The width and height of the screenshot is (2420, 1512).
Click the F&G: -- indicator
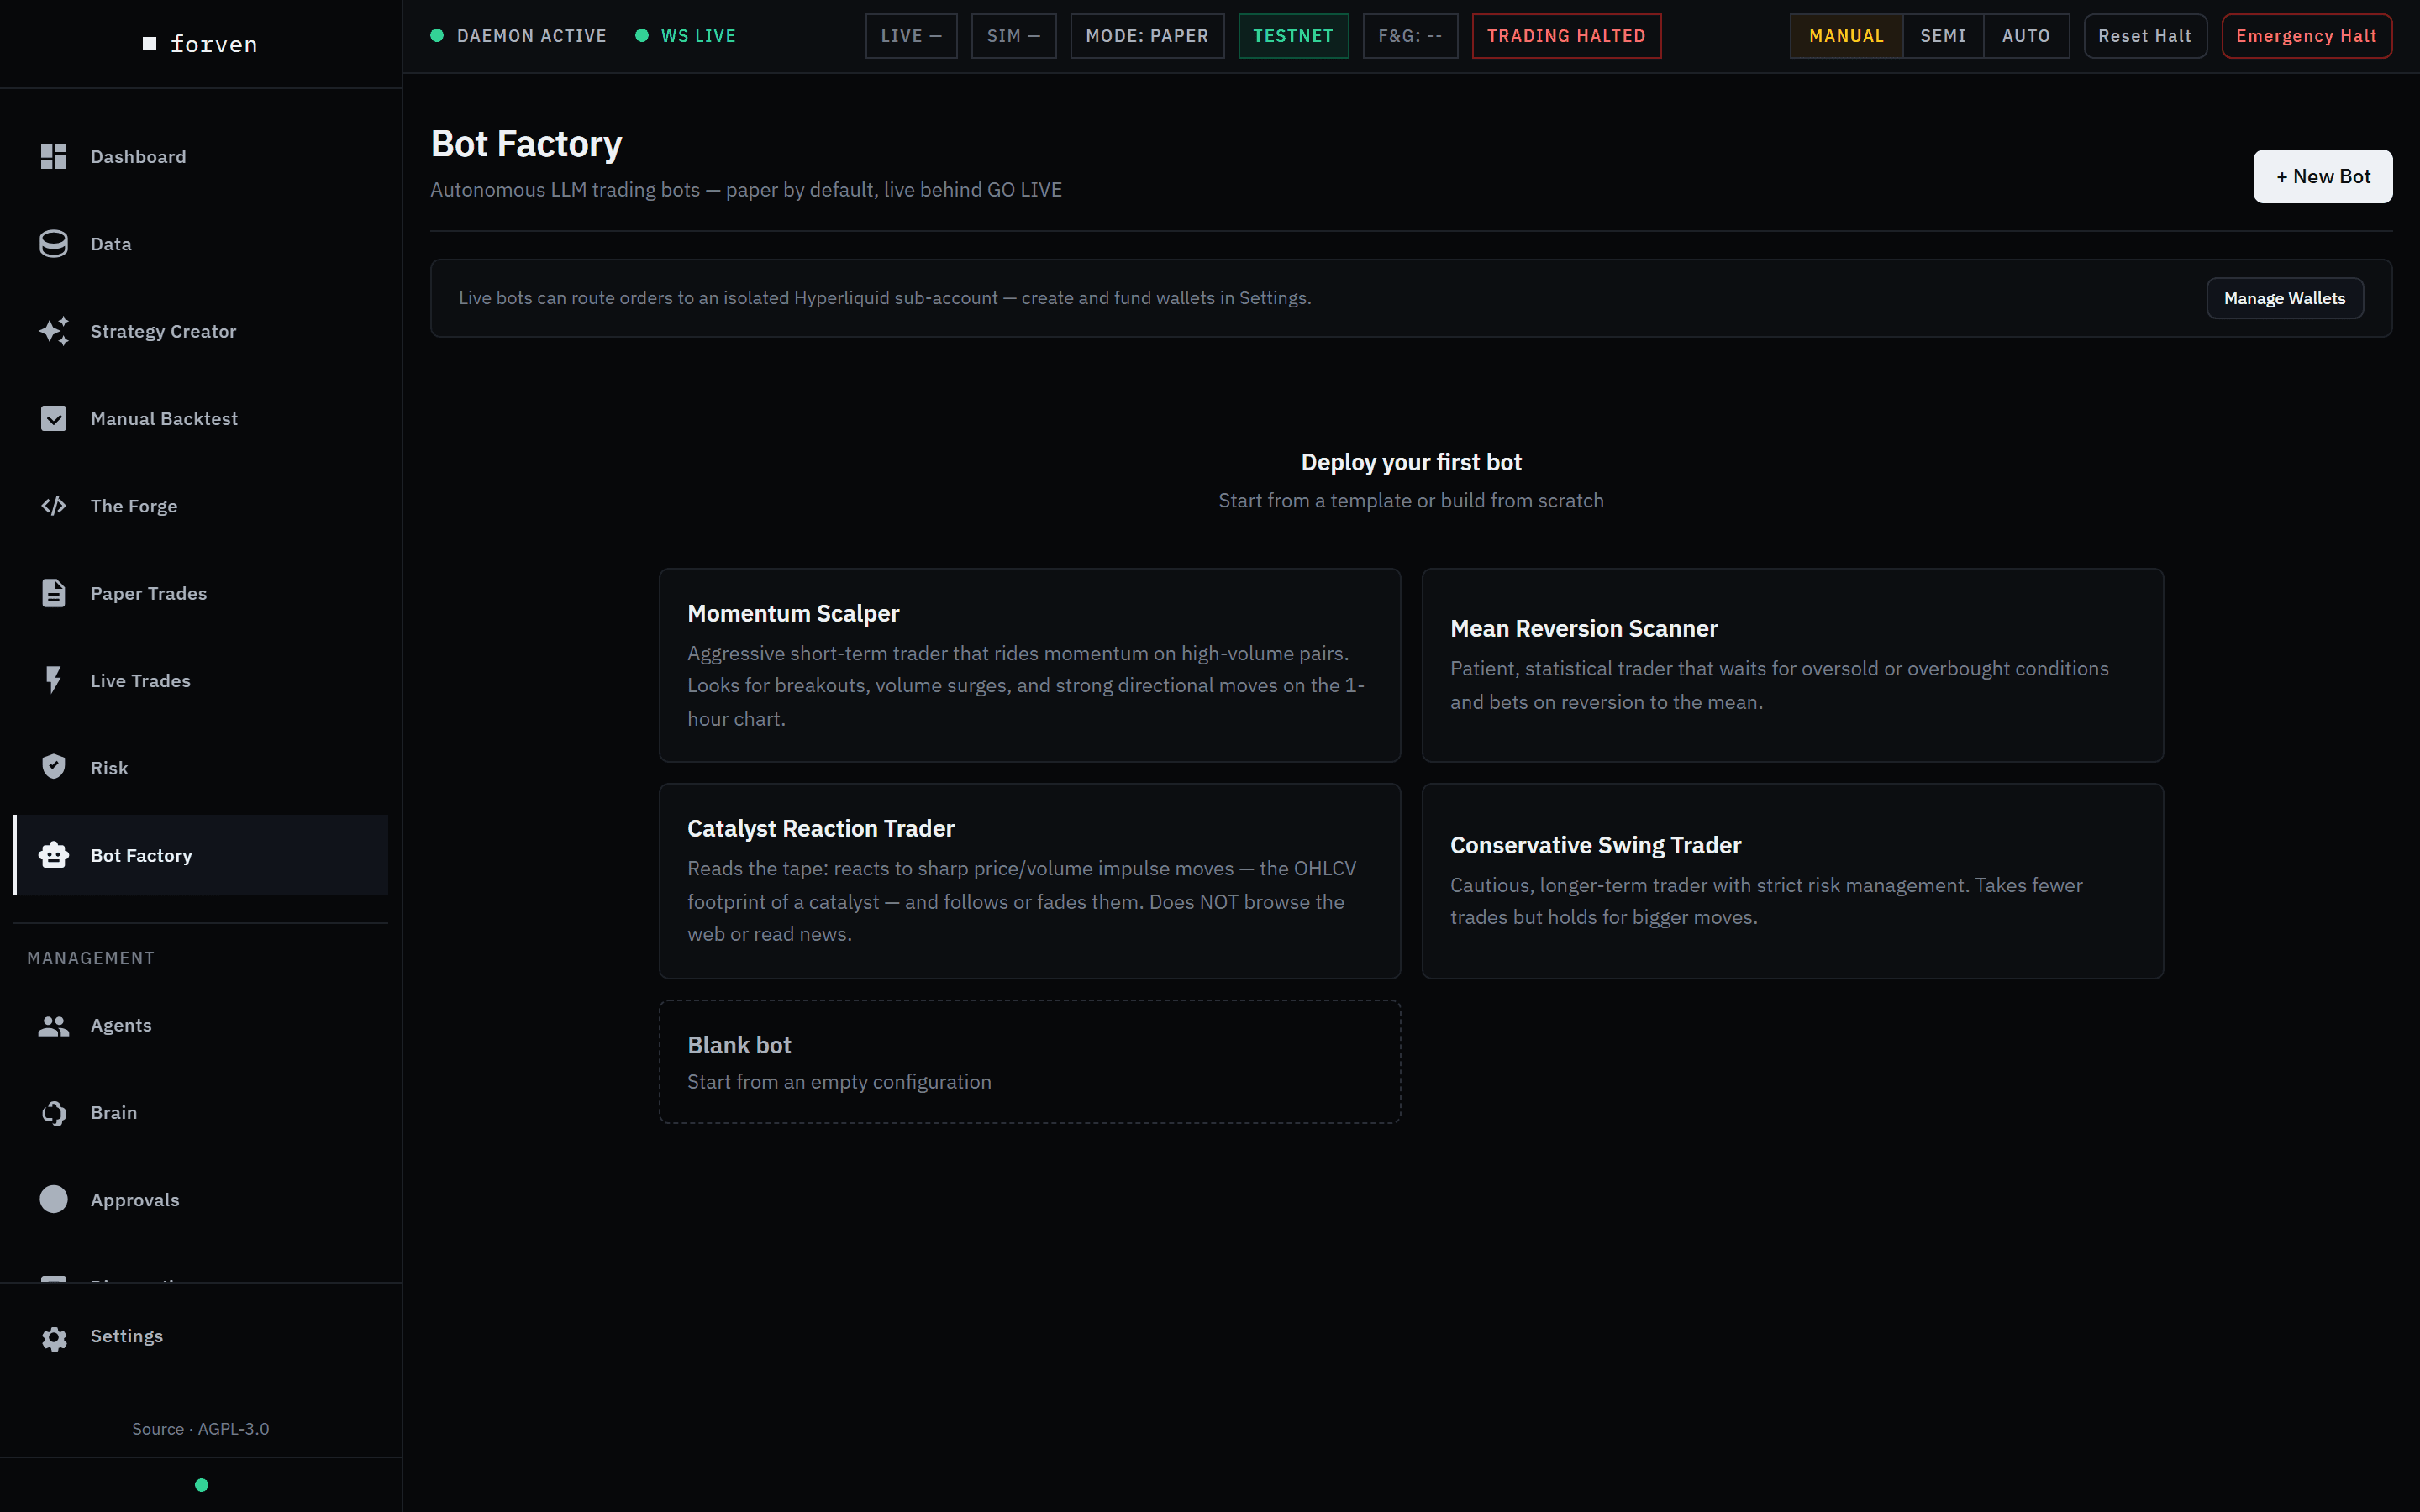(x=1410, y=36)
